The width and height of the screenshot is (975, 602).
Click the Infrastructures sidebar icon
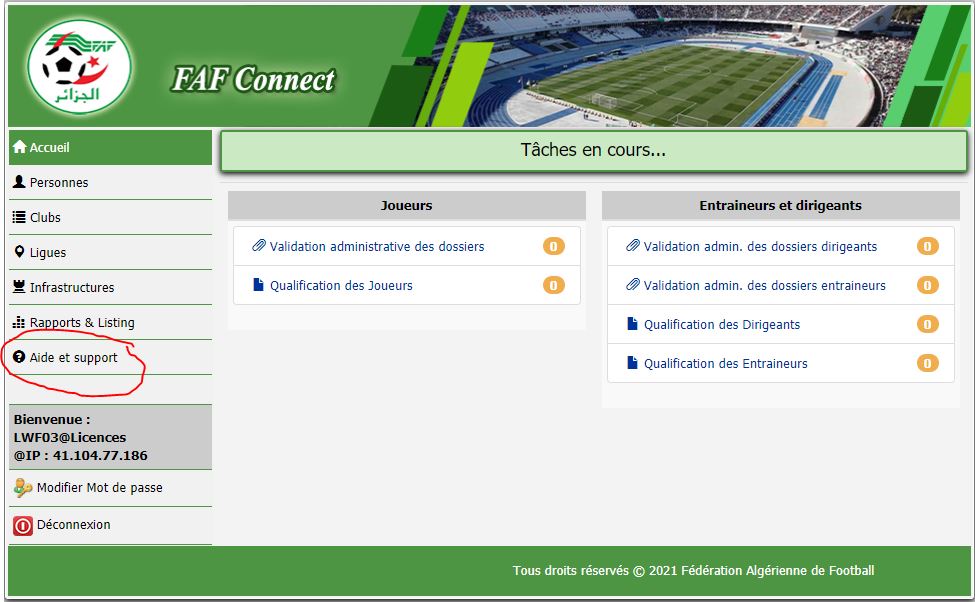click(19, 287)
